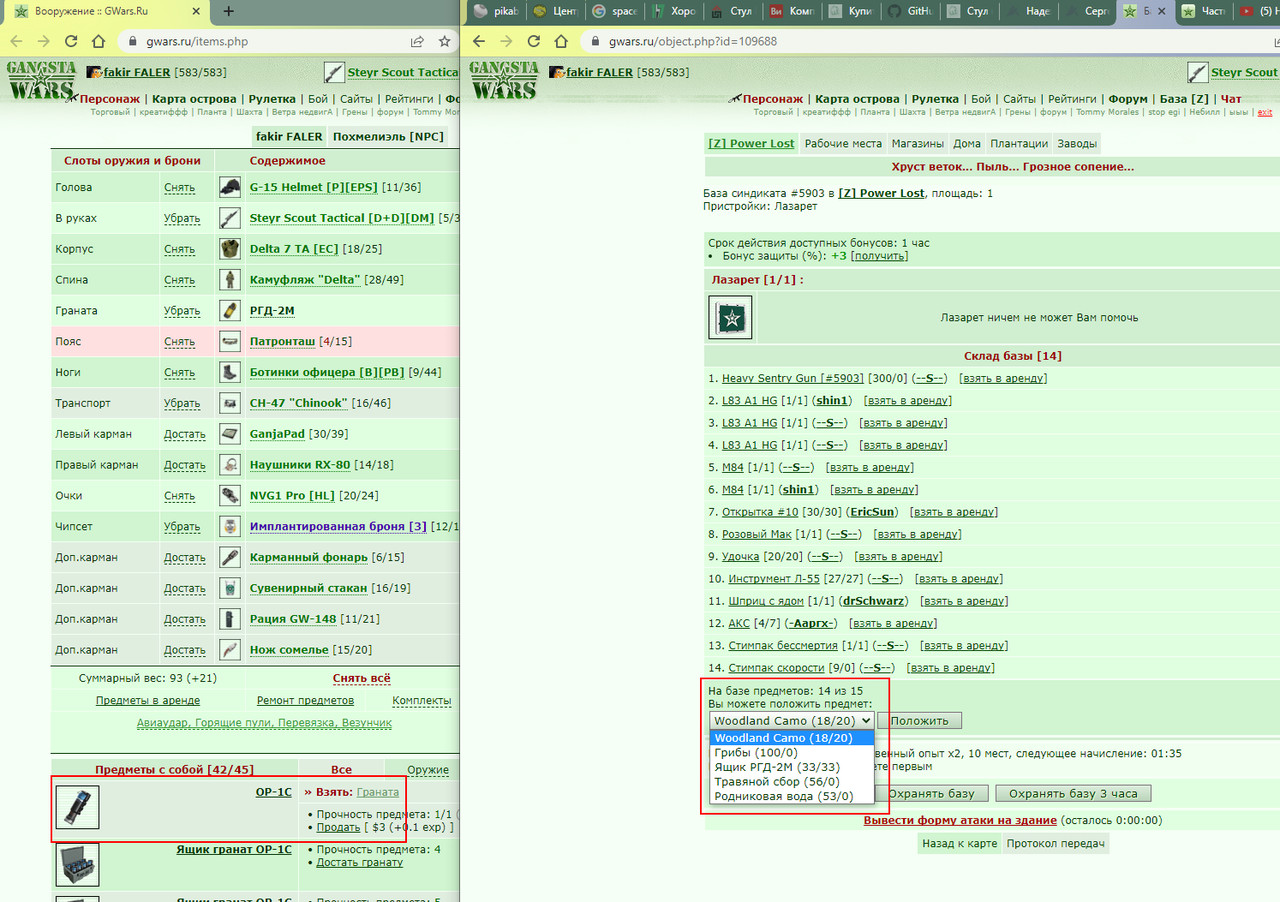Click the NVG1 Pro goggles icon
This screenshot has width=1280, height=902.
click(x=230, y=496)
